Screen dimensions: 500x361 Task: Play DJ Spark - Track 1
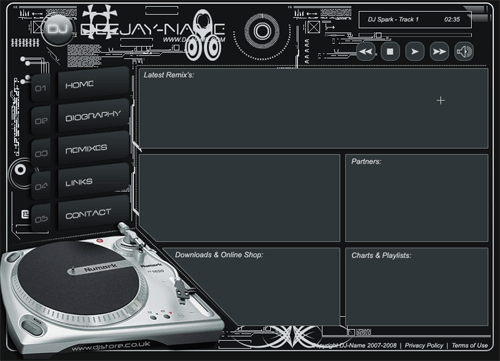pyautogui.click(x=415, y=52)
